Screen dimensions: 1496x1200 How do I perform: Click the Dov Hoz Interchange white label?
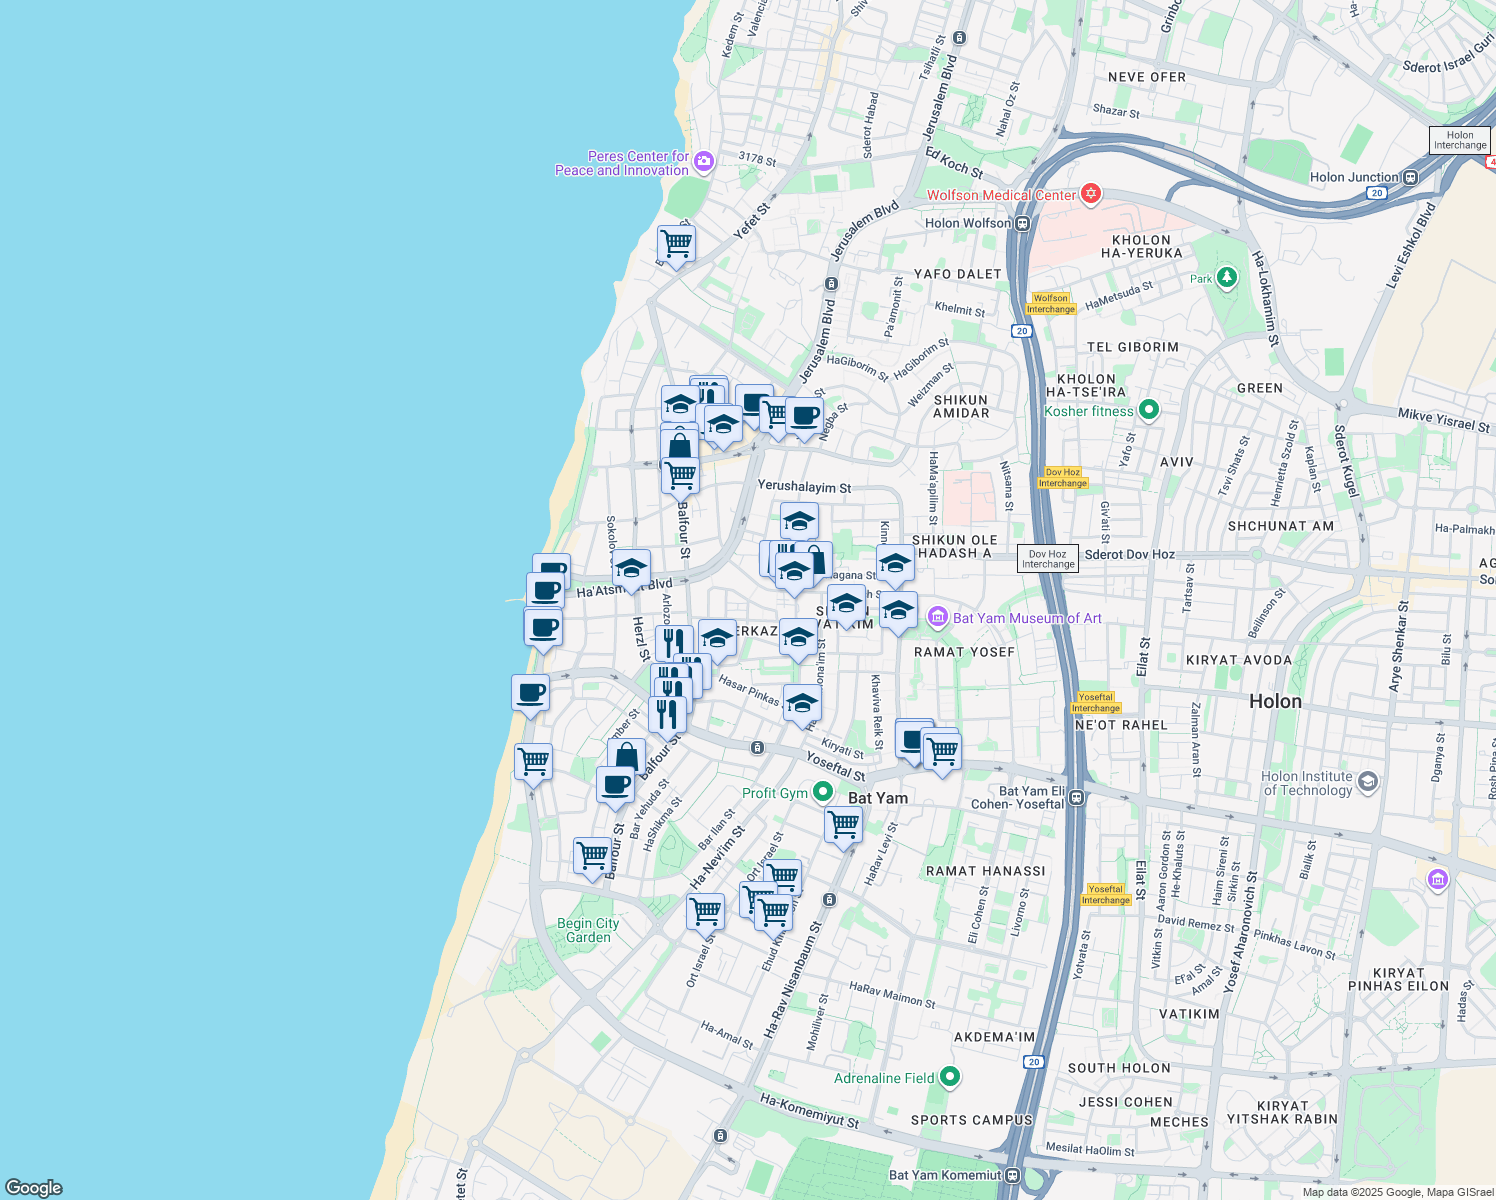pyautogui.click(x=1048, y=559)
